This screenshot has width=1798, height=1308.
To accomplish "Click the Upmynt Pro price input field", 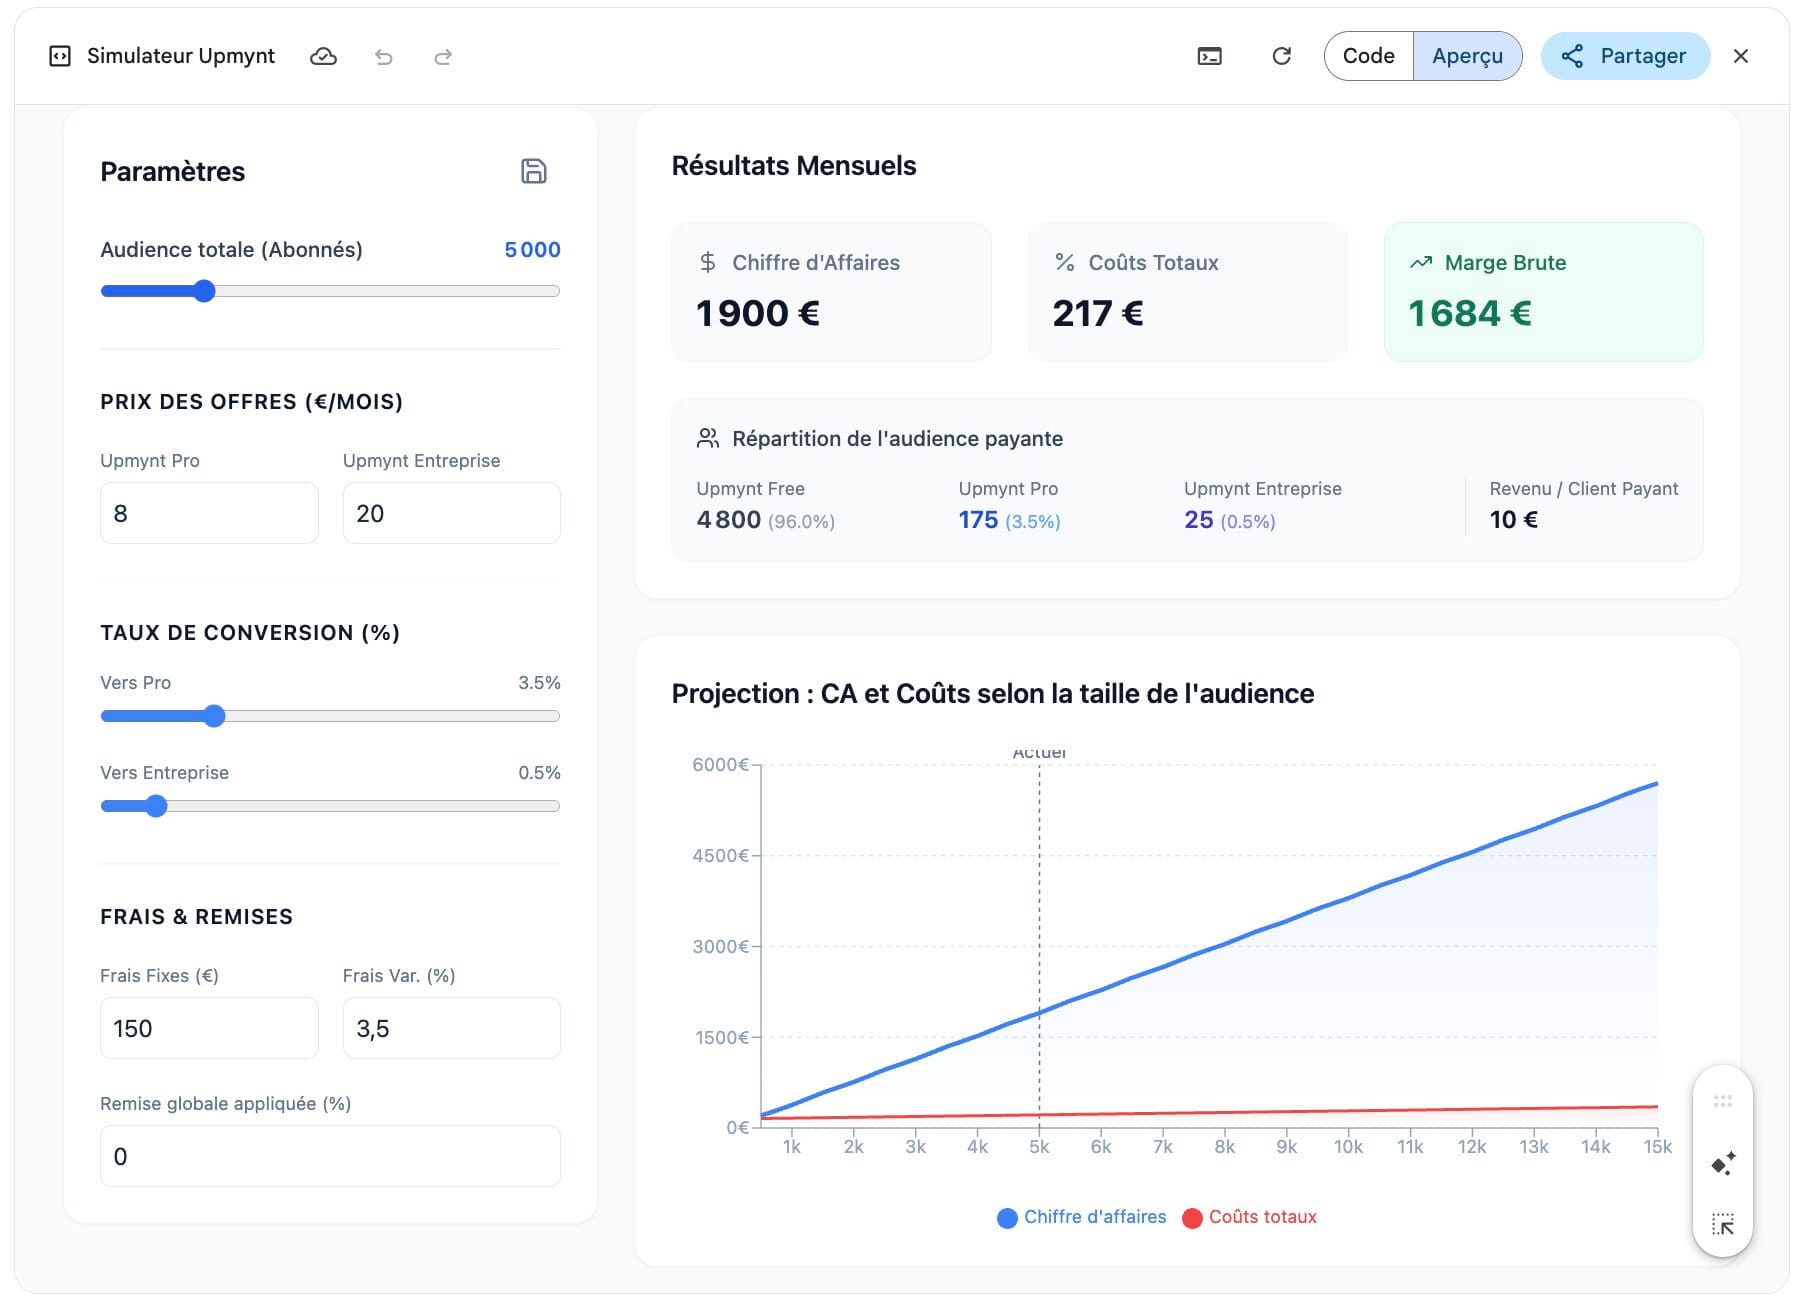I will point(209,513).
